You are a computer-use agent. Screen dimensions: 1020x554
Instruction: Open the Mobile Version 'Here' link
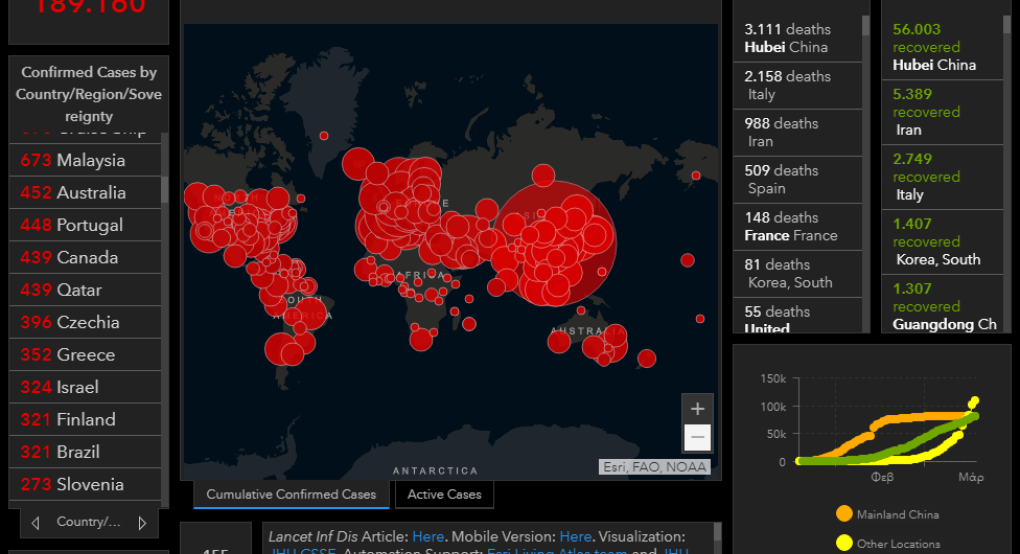[x=575, y=537]
